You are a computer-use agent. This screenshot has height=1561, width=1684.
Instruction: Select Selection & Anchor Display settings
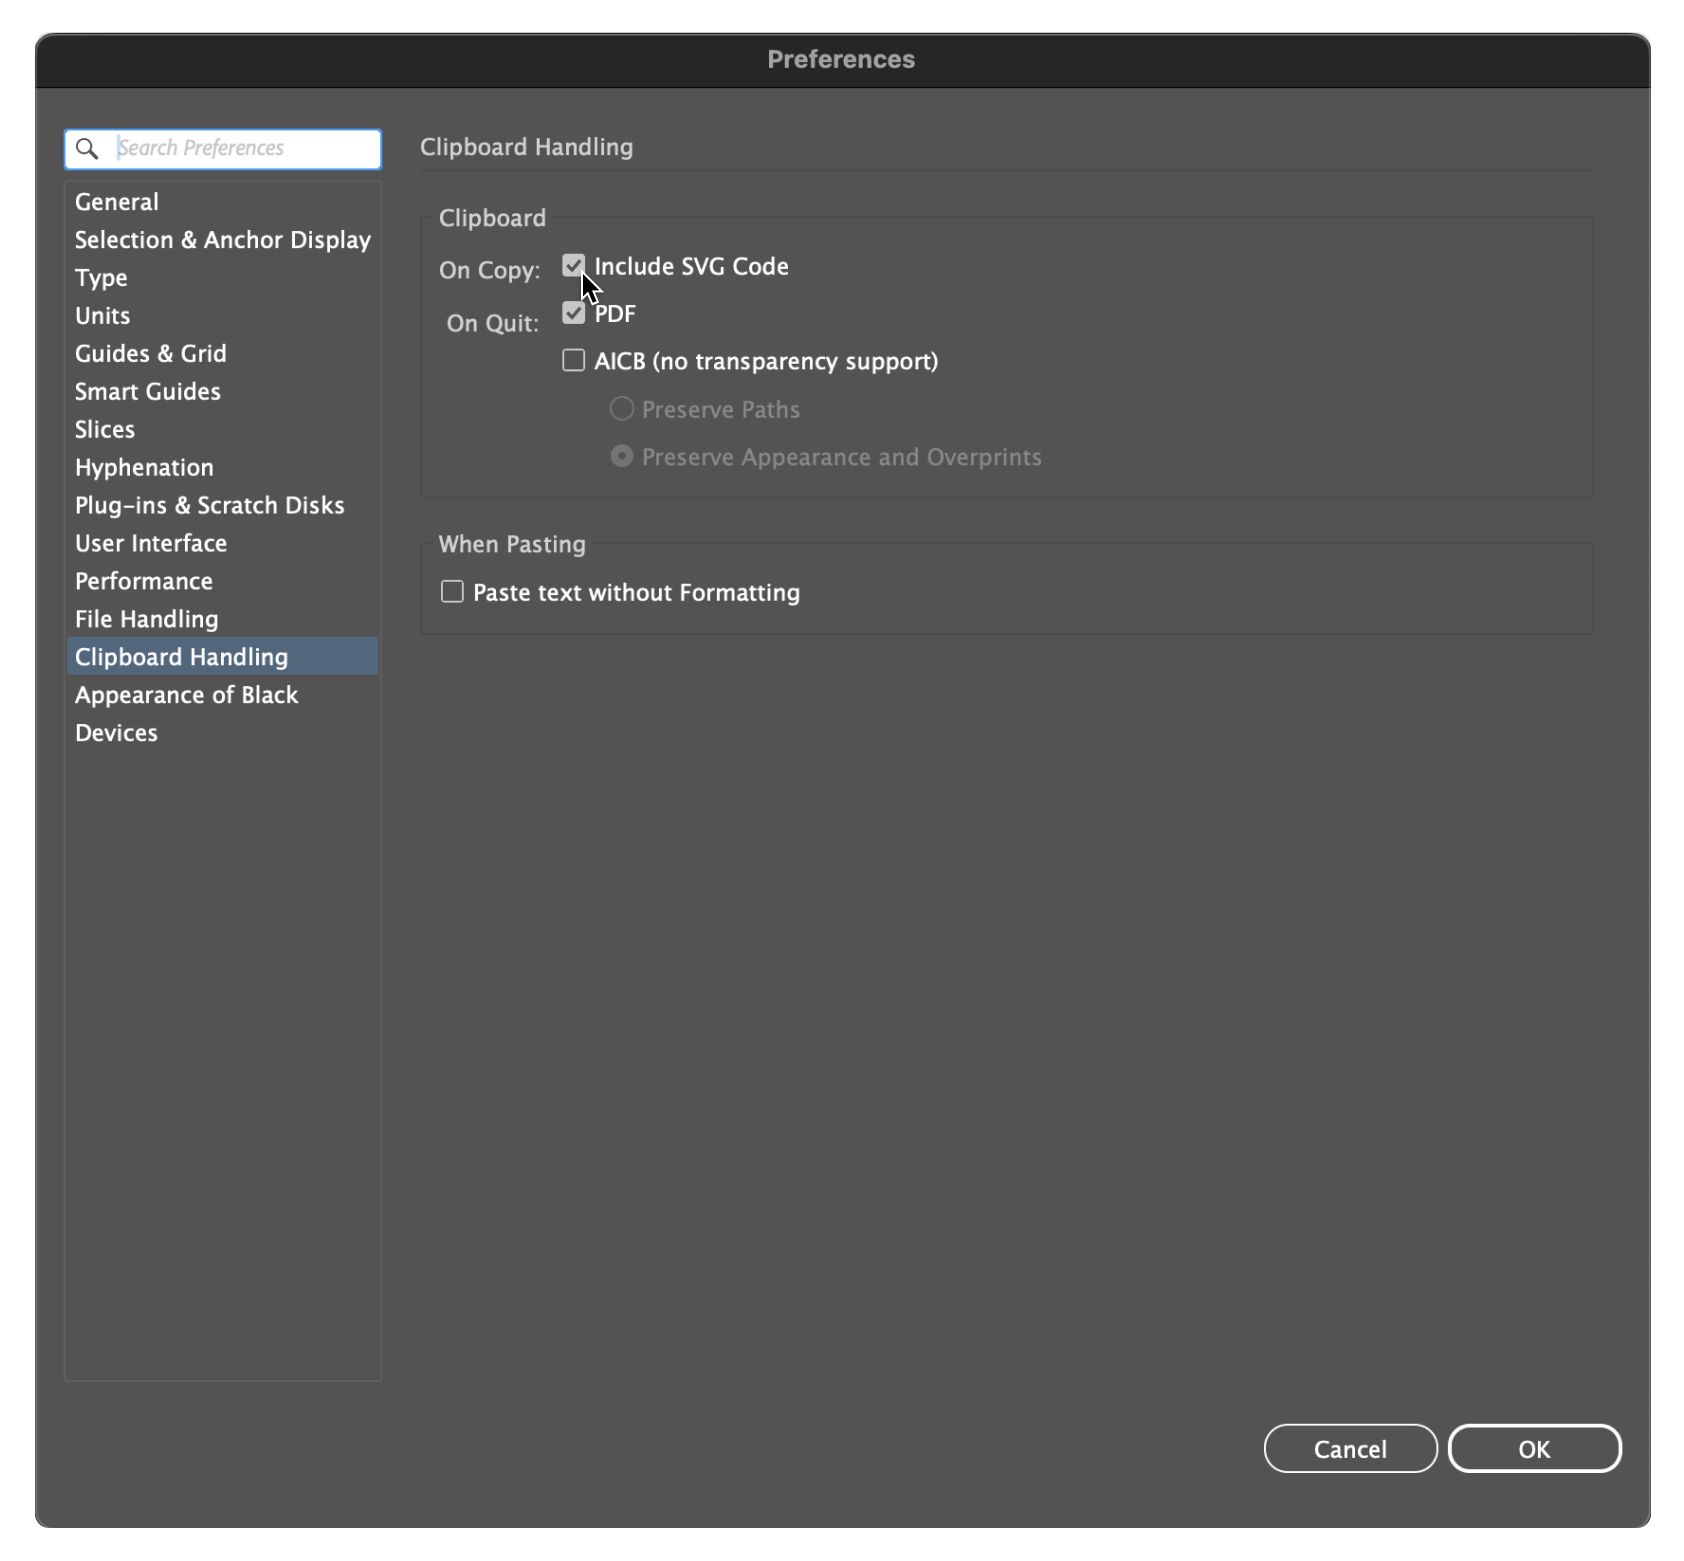pyautogui.click(x=221, y=239)
